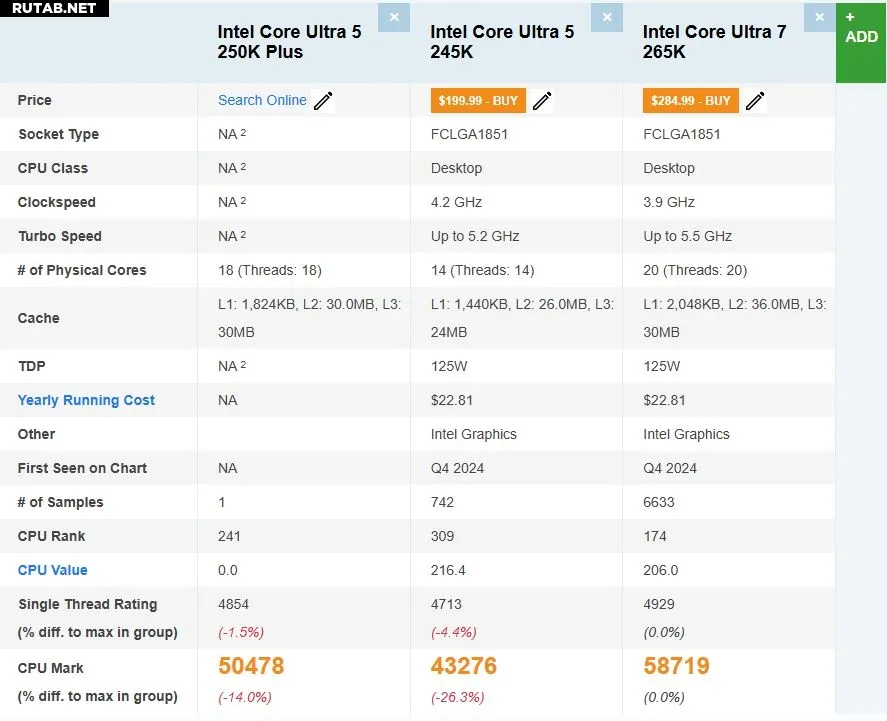Edit price for Ultra 5 250K Plus
The width and height of the screenshot is (887, 721).
(x=323, y=101)
